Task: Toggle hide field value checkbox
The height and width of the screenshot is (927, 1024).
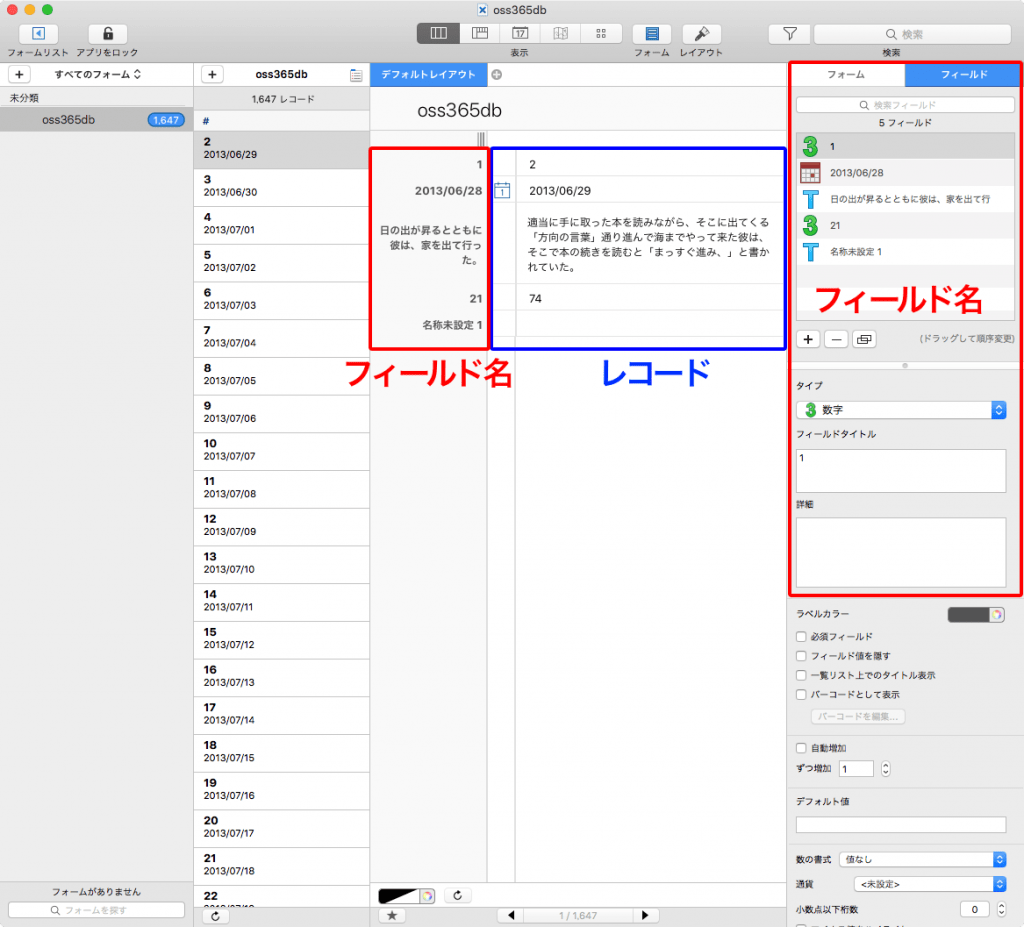Action: 801,656
